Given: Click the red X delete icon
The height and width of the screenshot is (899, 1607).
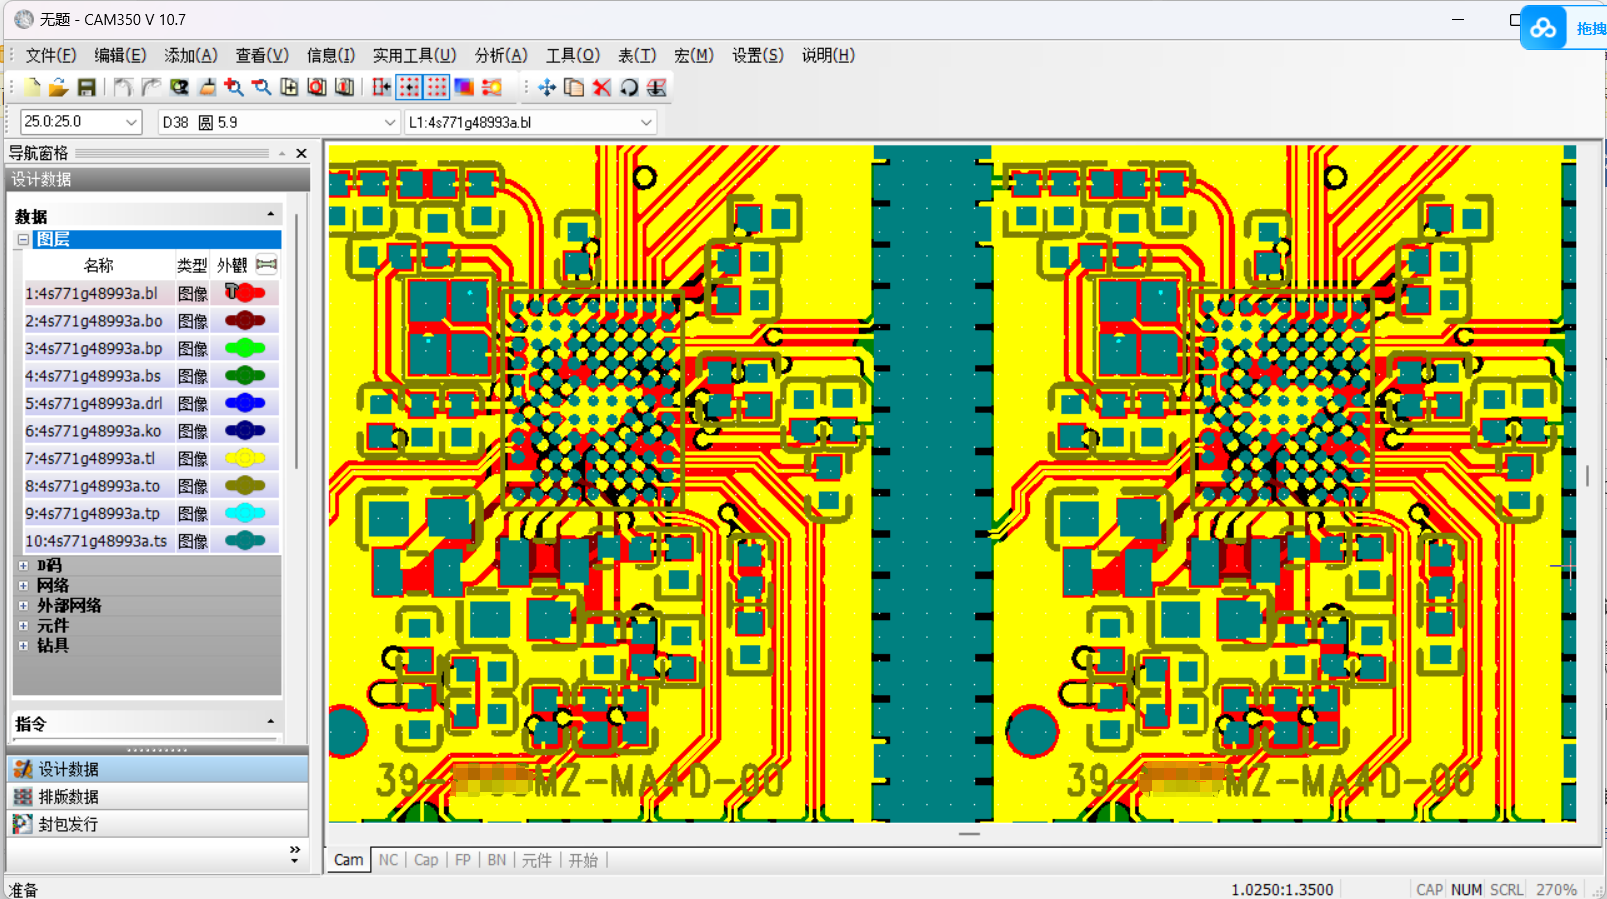Looking at the screenshot, I should [601, 88].
